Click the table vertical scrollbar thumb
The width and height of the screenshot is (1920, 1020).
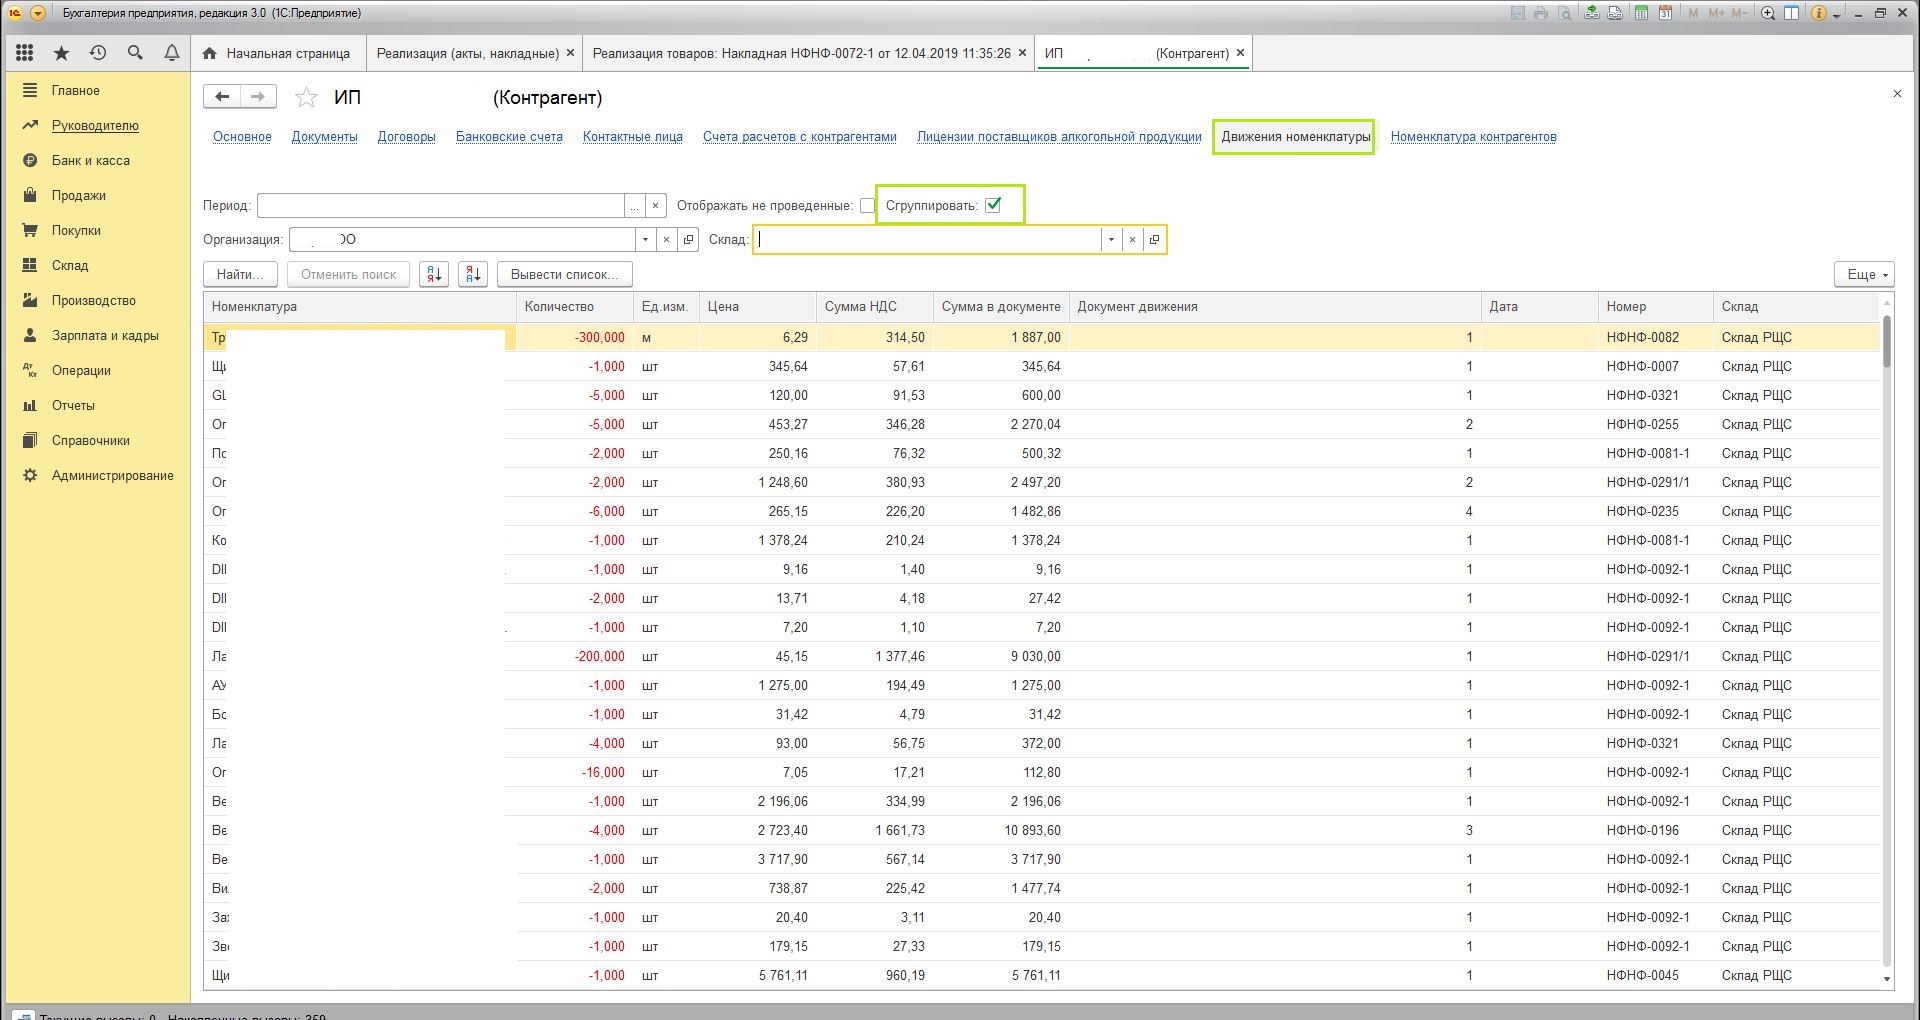click(1887, 342)
